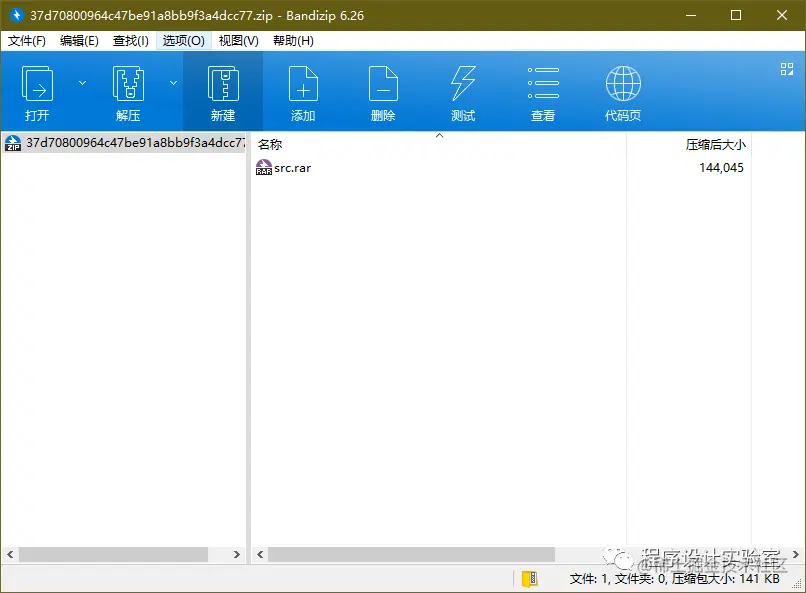Click left arrow of tree pane scrollbar

(x=10, y=554)
